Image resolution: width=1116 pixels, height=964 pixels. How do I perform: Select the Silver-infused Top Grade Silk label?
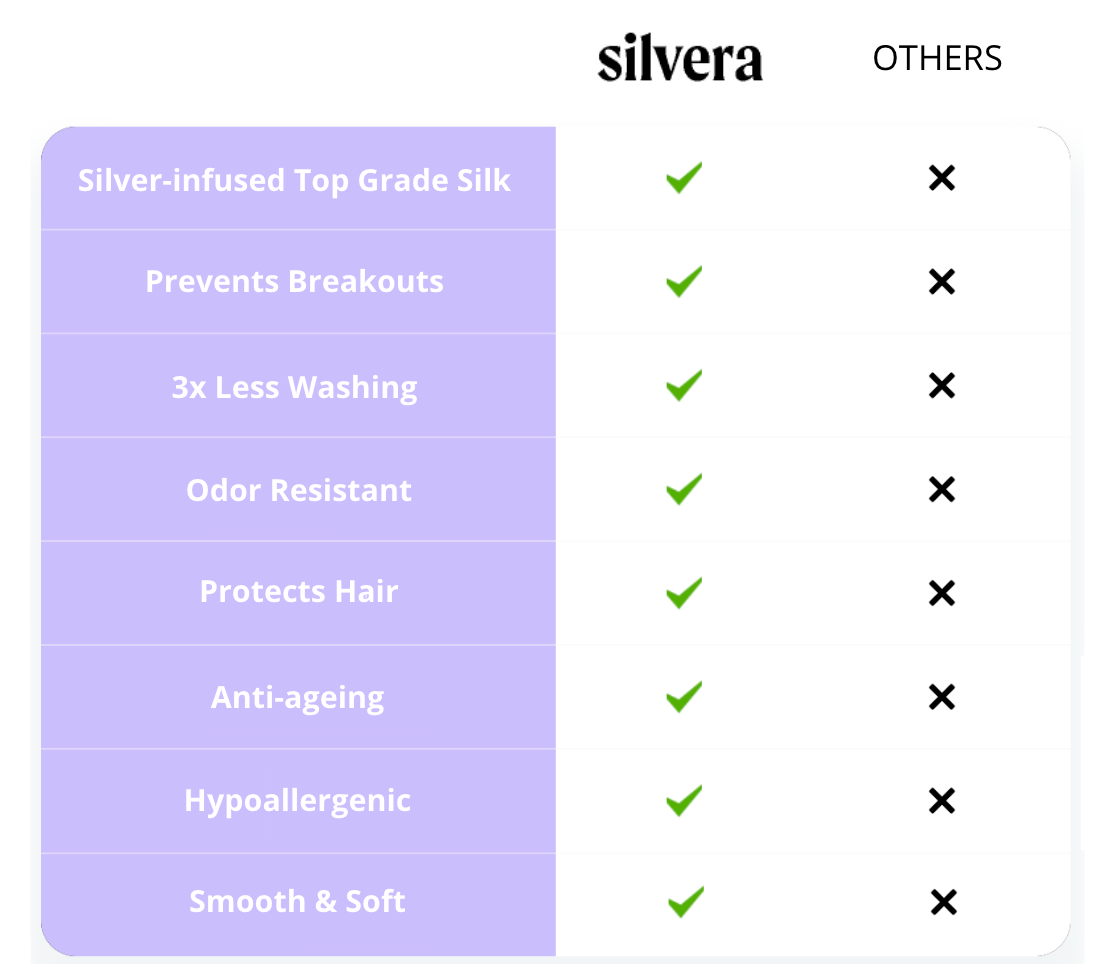295,181
